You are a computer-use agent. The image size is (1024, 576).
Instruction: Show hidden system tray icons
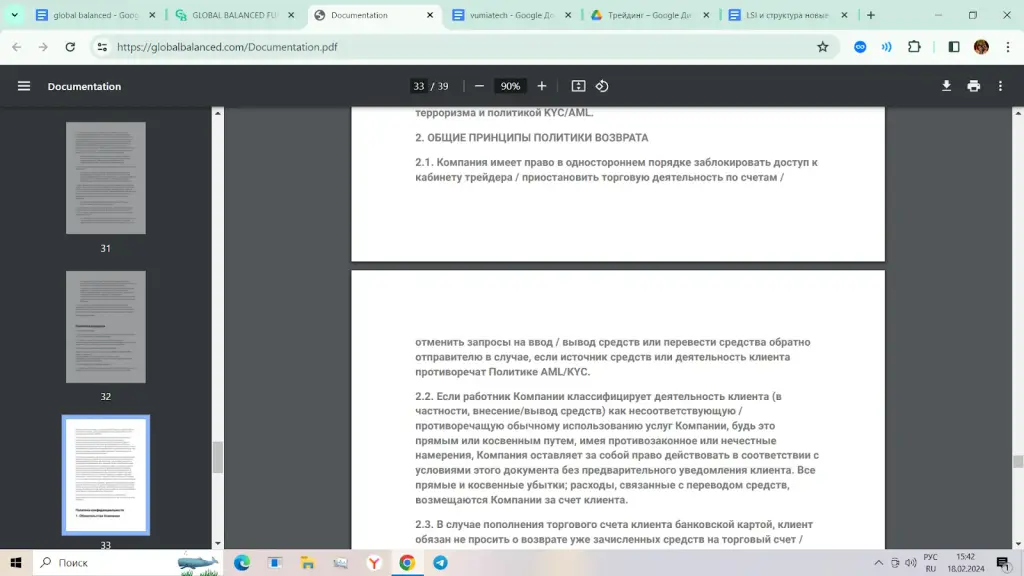tap(878, 562)
